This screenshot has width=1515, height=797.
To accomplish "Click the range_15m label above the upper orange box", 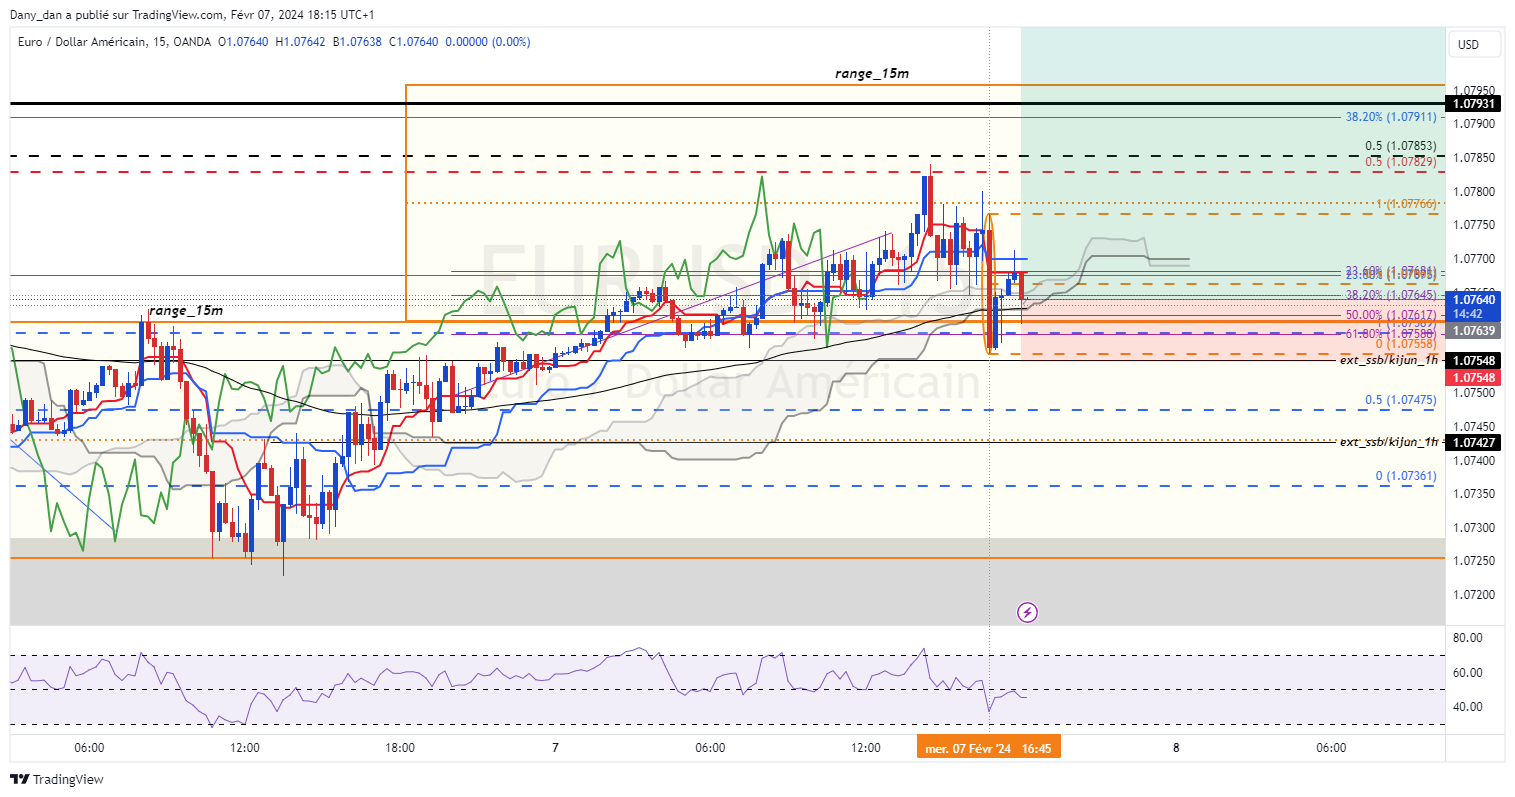I will (x=872, y=73).
